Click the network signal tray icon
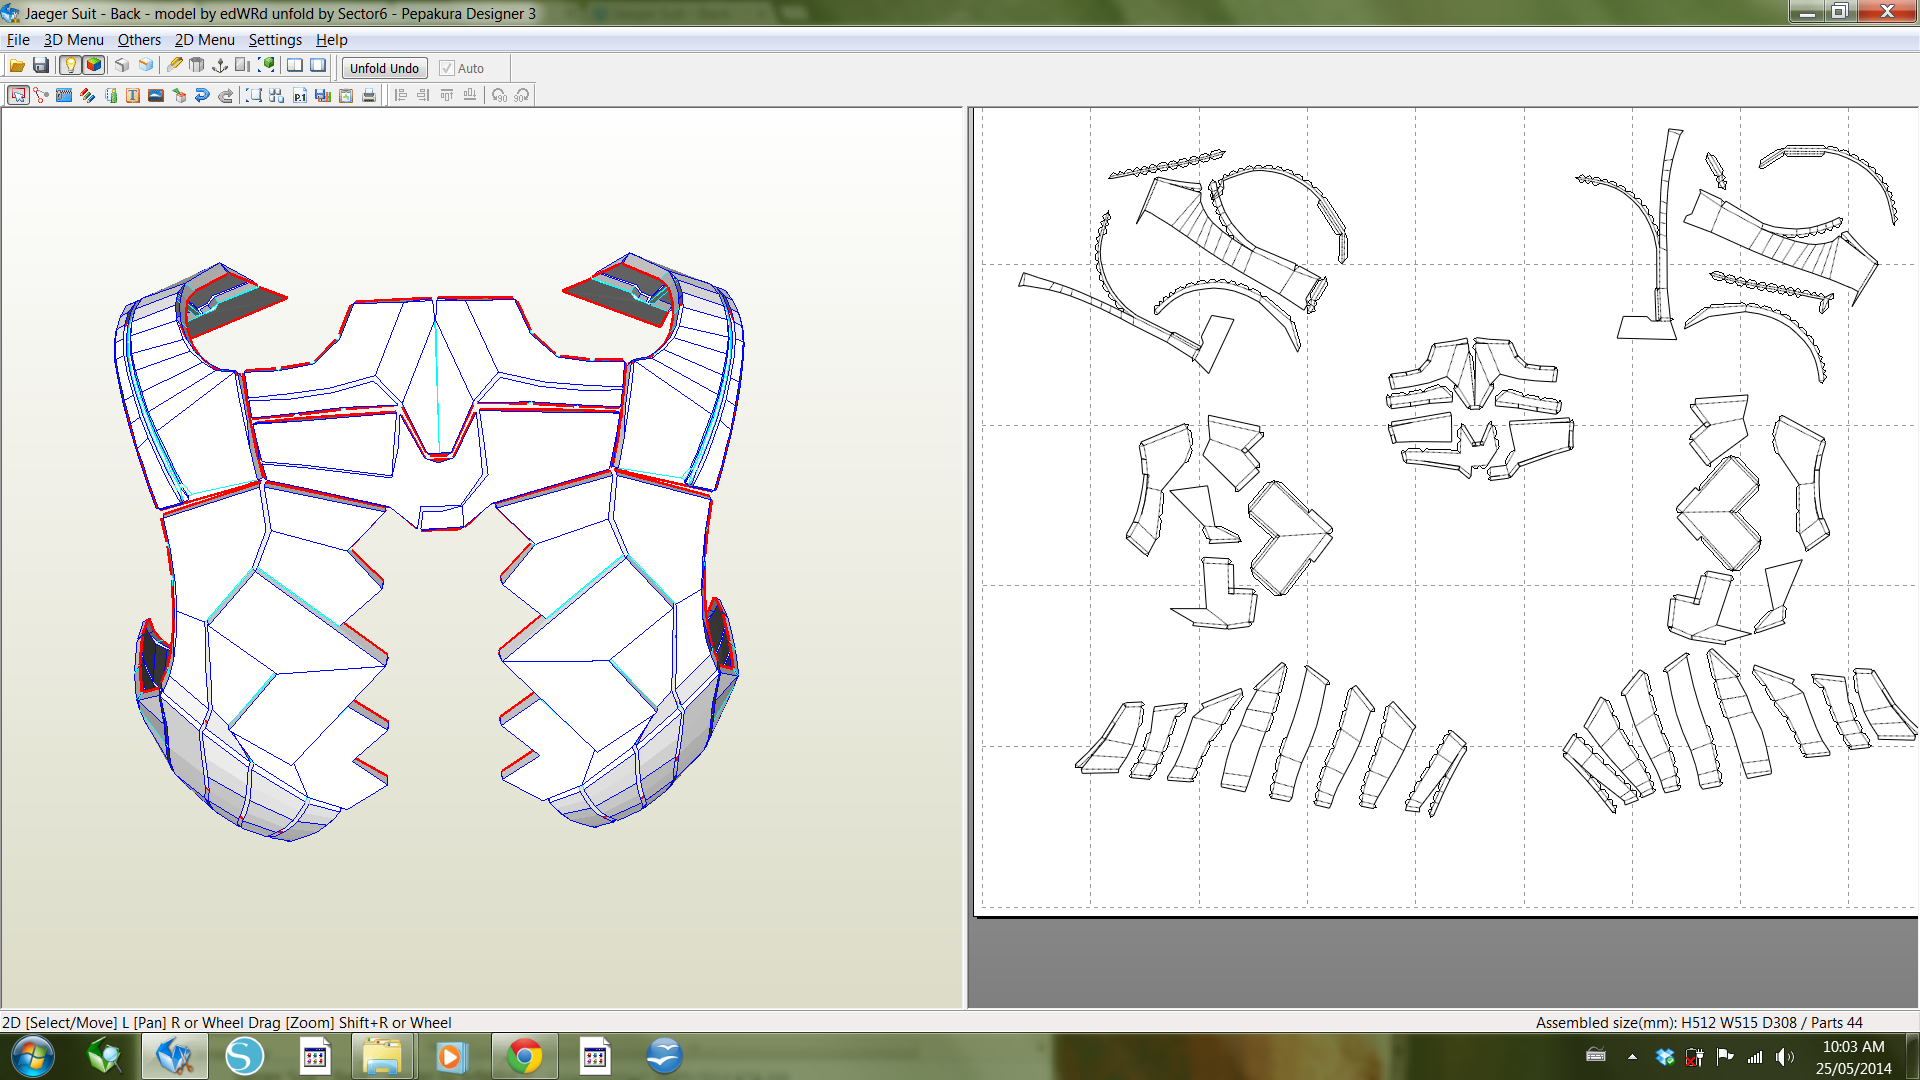Screen dimensions: 1920x1080 pyautogui.click(x=1755, y=1056)
